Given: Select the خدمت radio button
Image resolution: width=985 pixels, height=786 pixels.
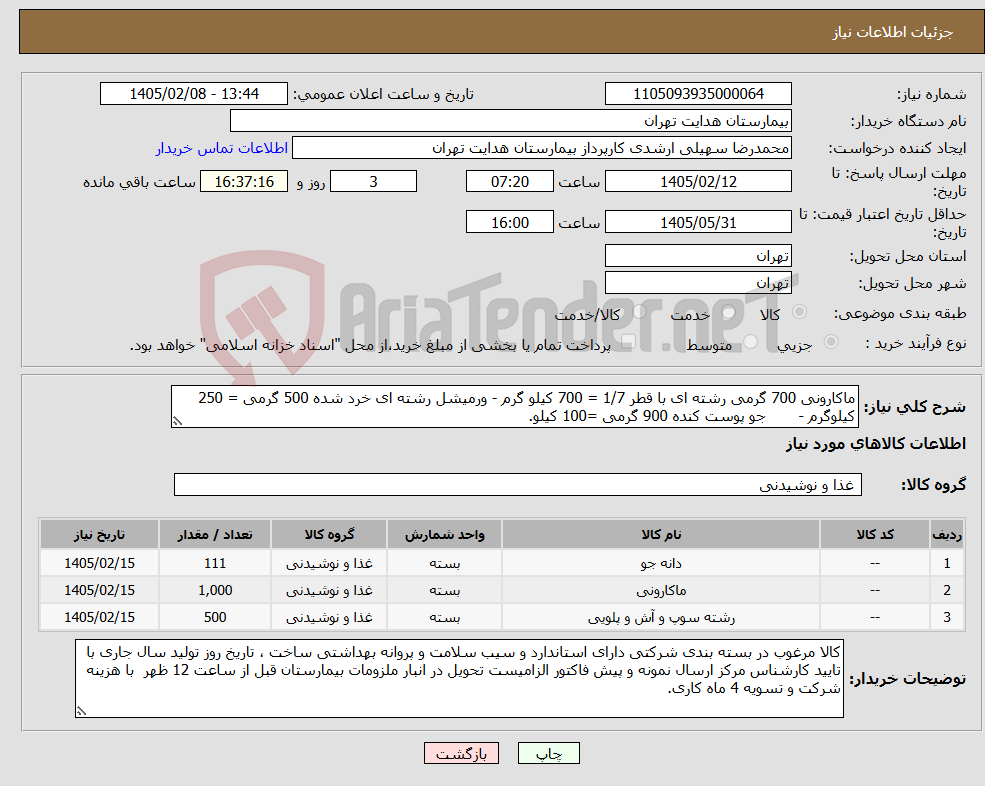Looking at the screenshot, I should coord(729,312).
